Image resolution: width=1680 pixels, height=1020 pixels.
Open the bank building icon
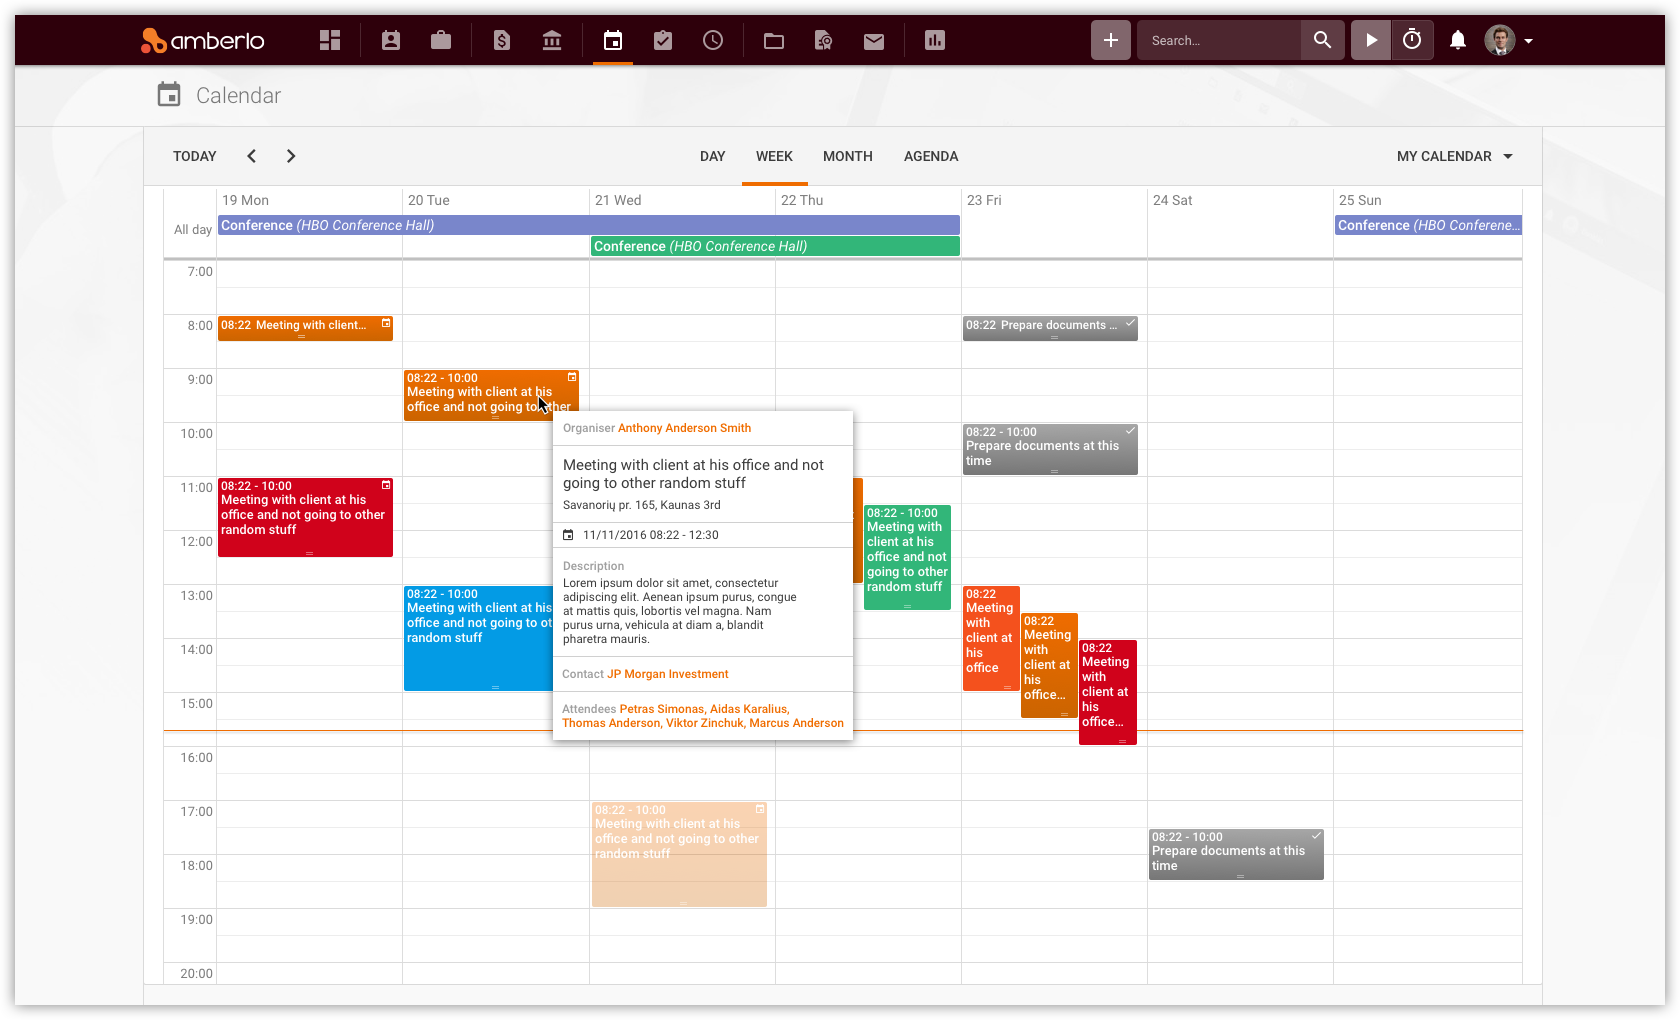tap(552, 40)
